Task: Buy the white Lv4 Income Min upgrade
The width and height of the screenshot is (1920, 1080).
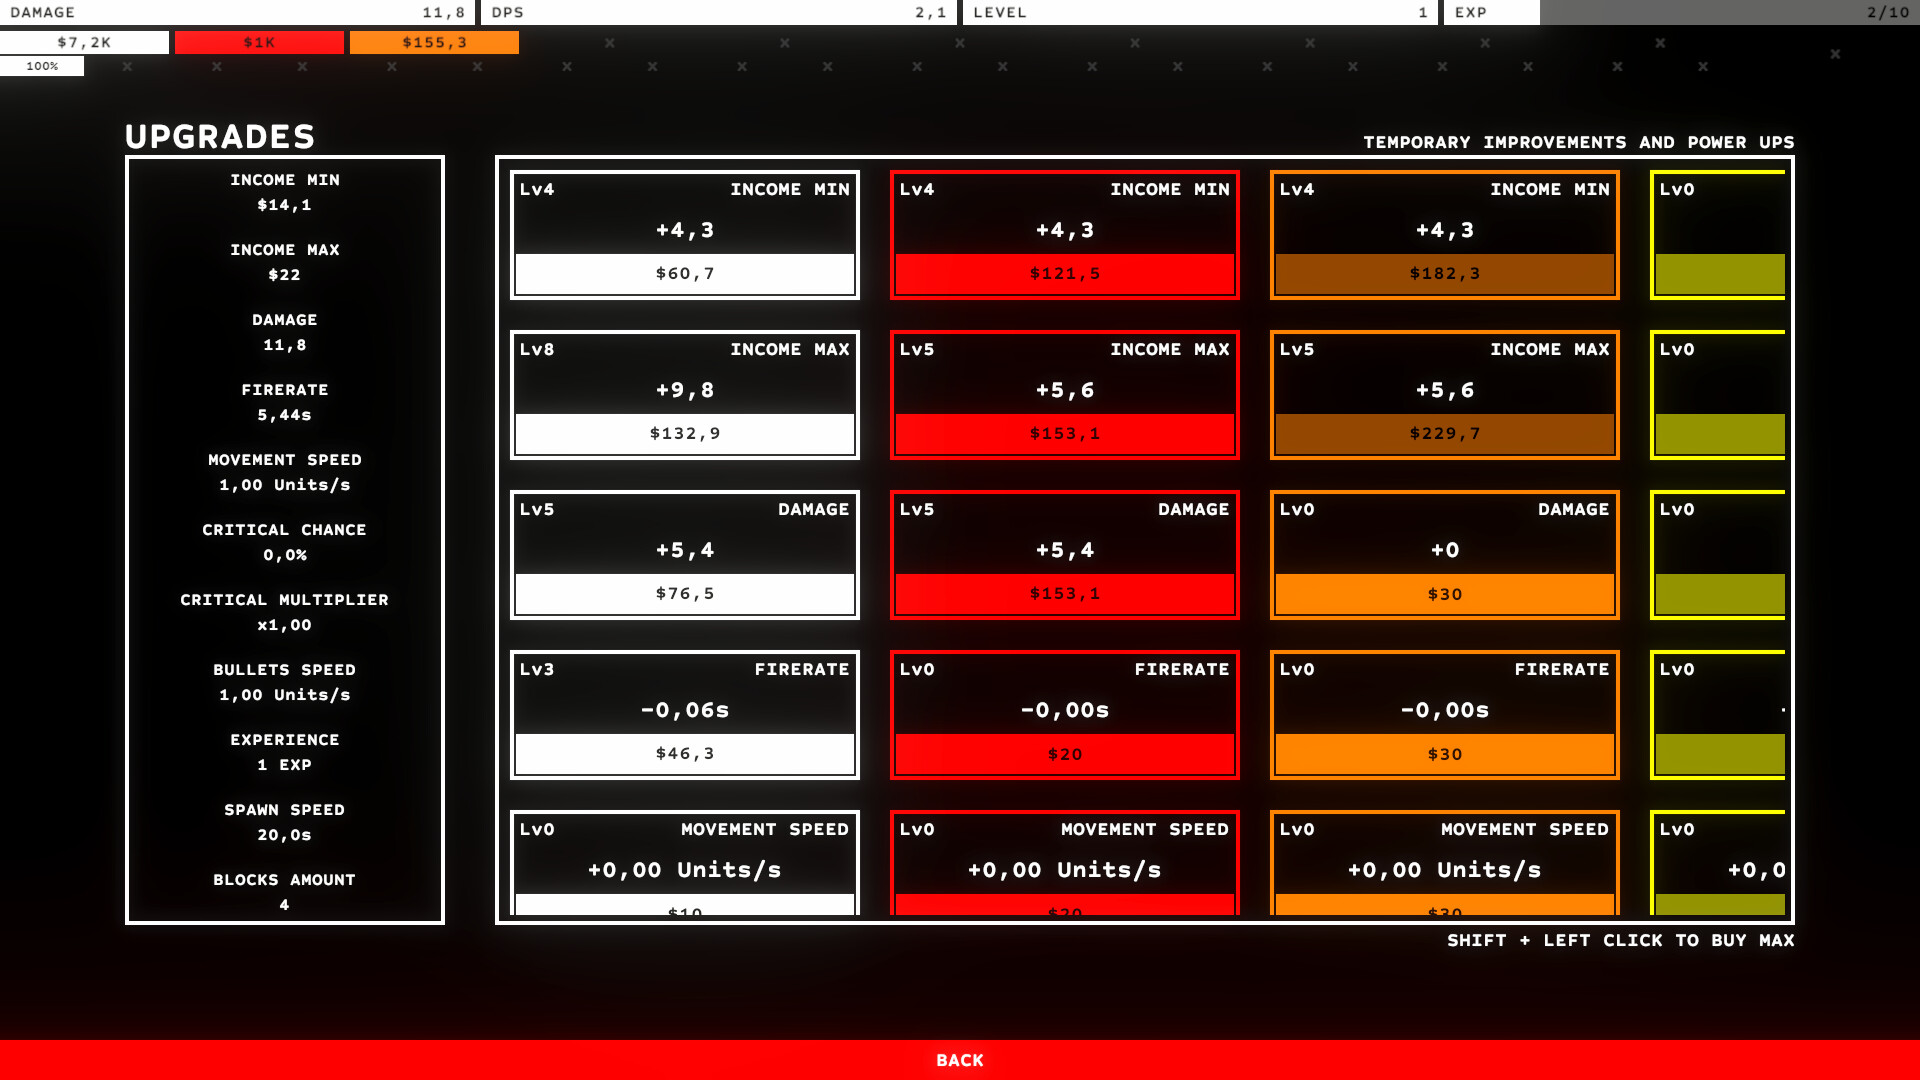Action: (684, 234)
